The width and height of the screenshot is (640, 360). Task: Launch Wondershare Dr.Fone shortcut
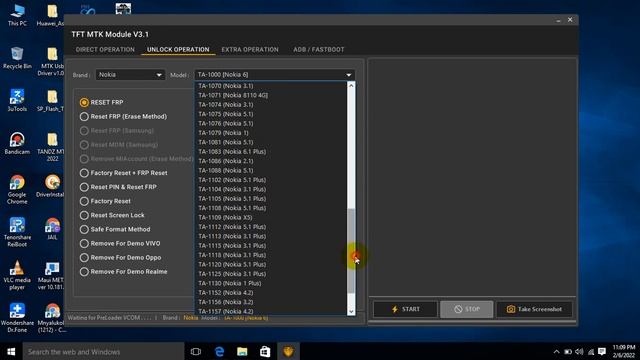click(x=17, y=318)
